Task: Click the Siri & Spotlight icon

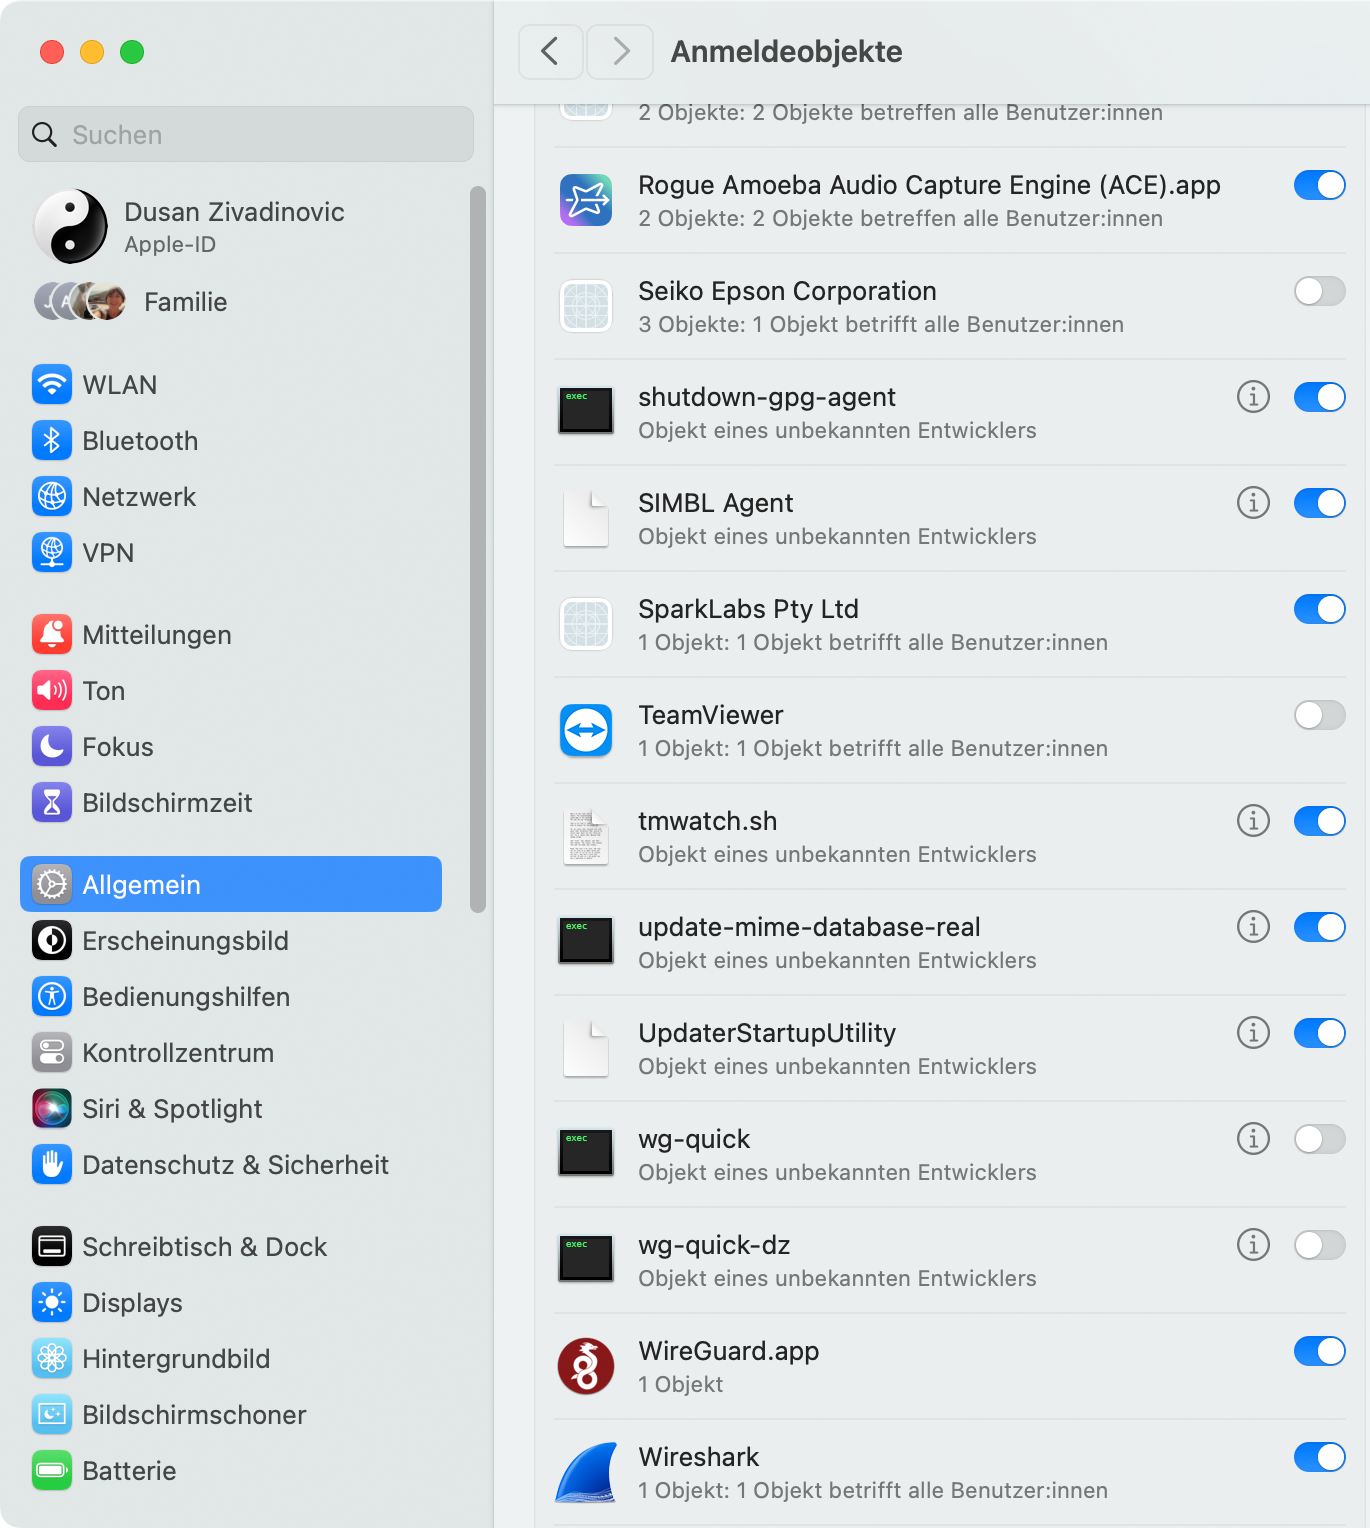Action: click(52, 1108)
